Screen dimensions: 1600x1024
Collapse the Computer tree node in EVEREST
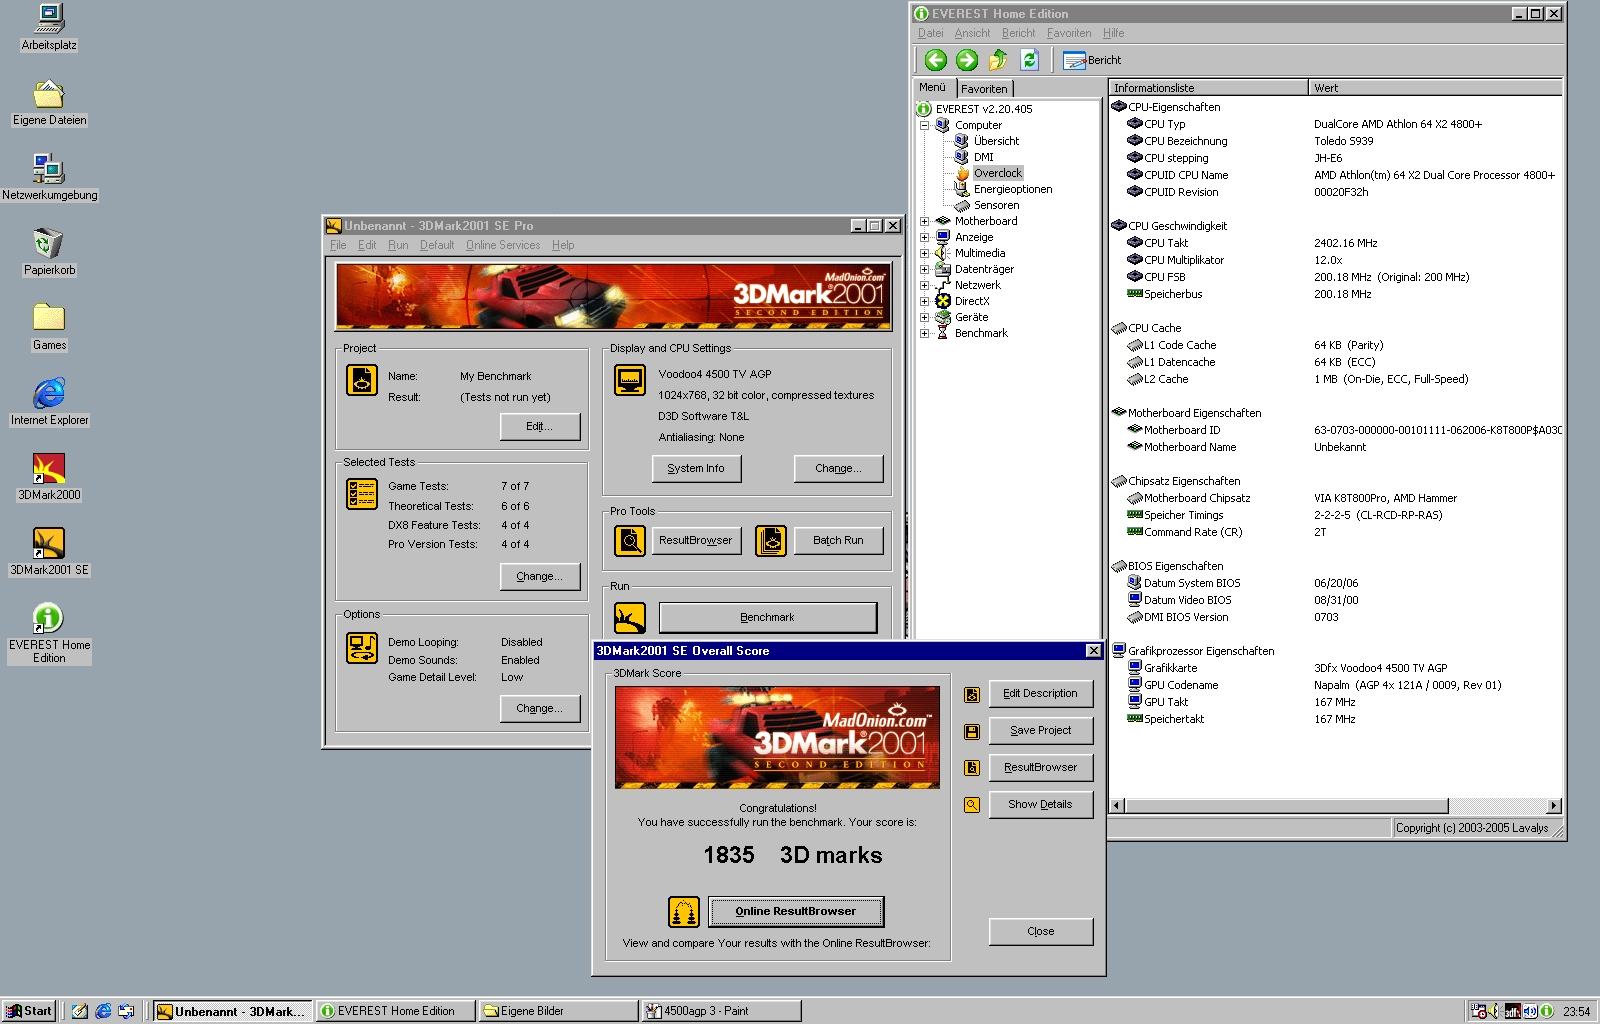pos(925,125)
